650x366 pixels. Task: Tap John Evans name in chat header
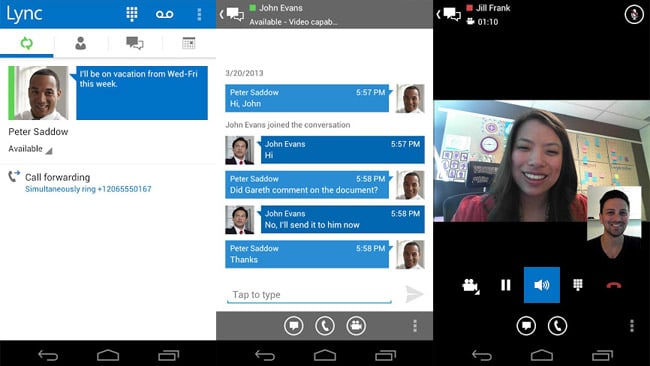(x=281, y=8)
